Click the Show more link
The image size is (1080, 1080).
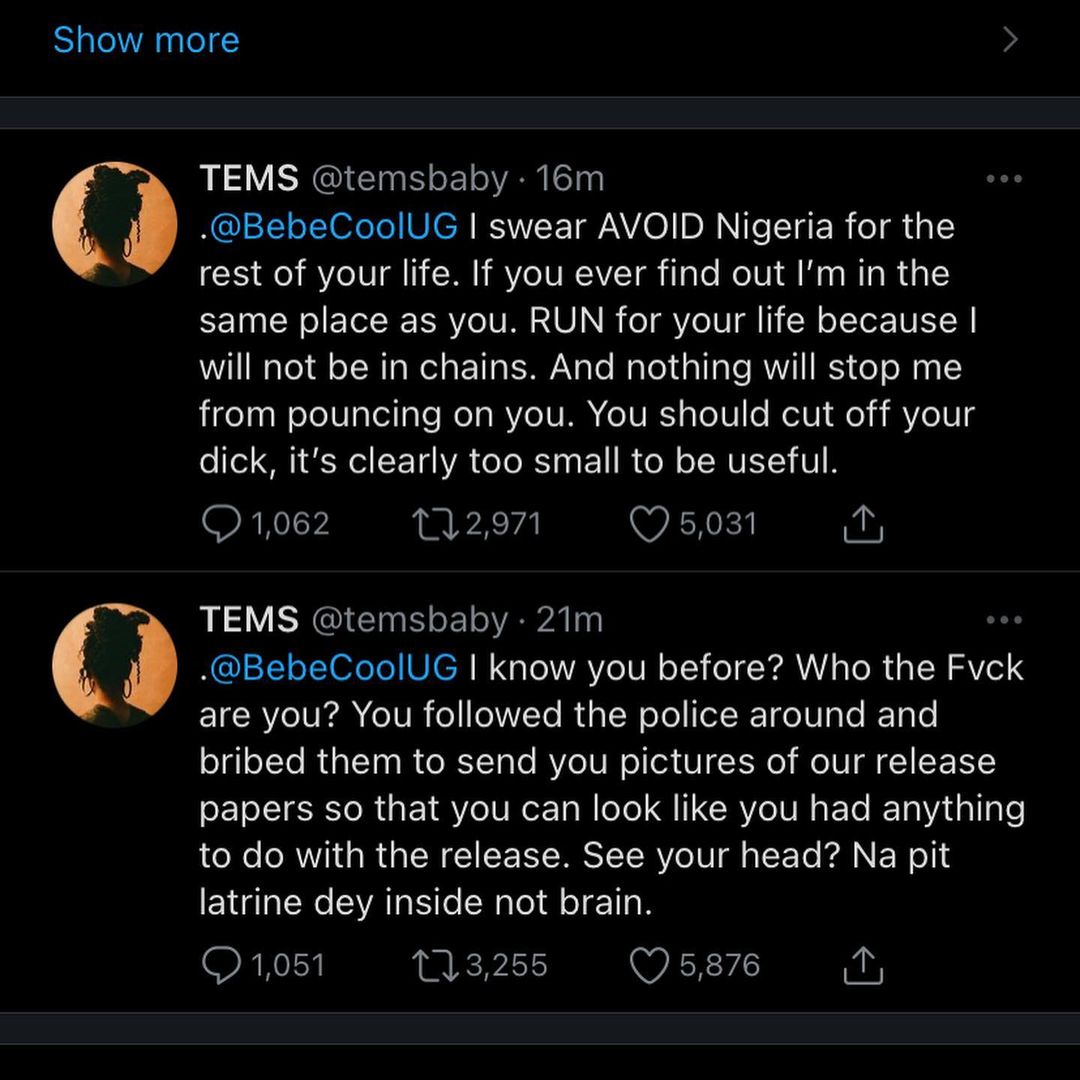coord(146,40)
